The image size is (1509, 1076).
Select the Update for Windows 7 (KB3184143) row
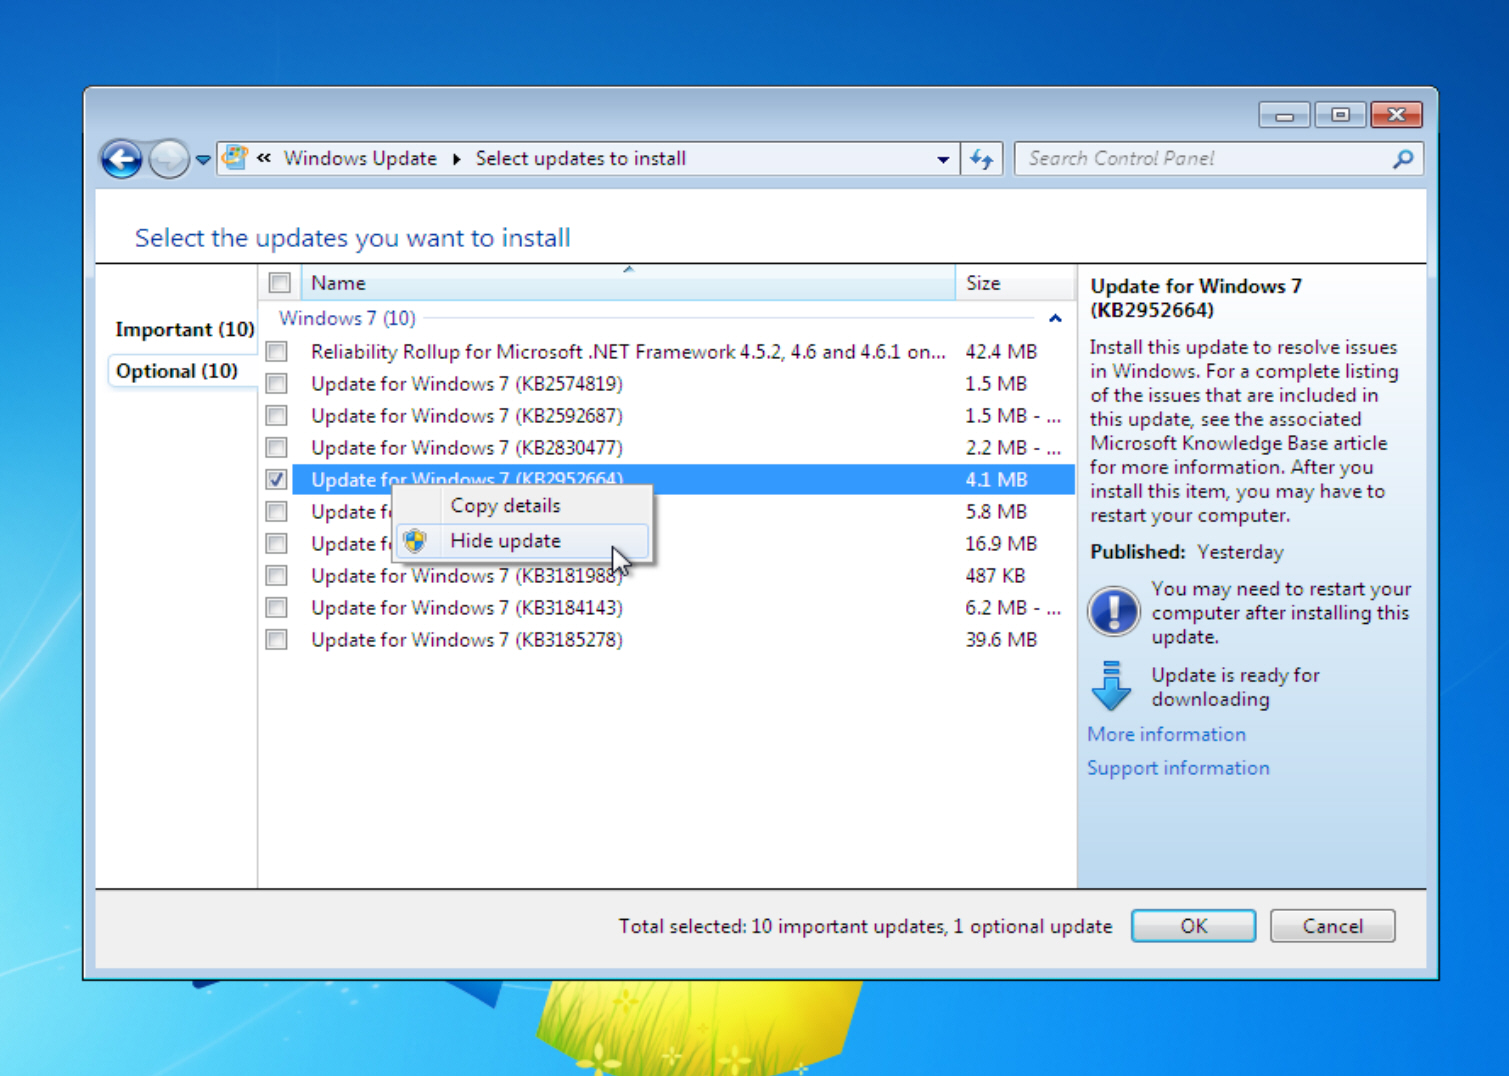click(x=683, y=607)
